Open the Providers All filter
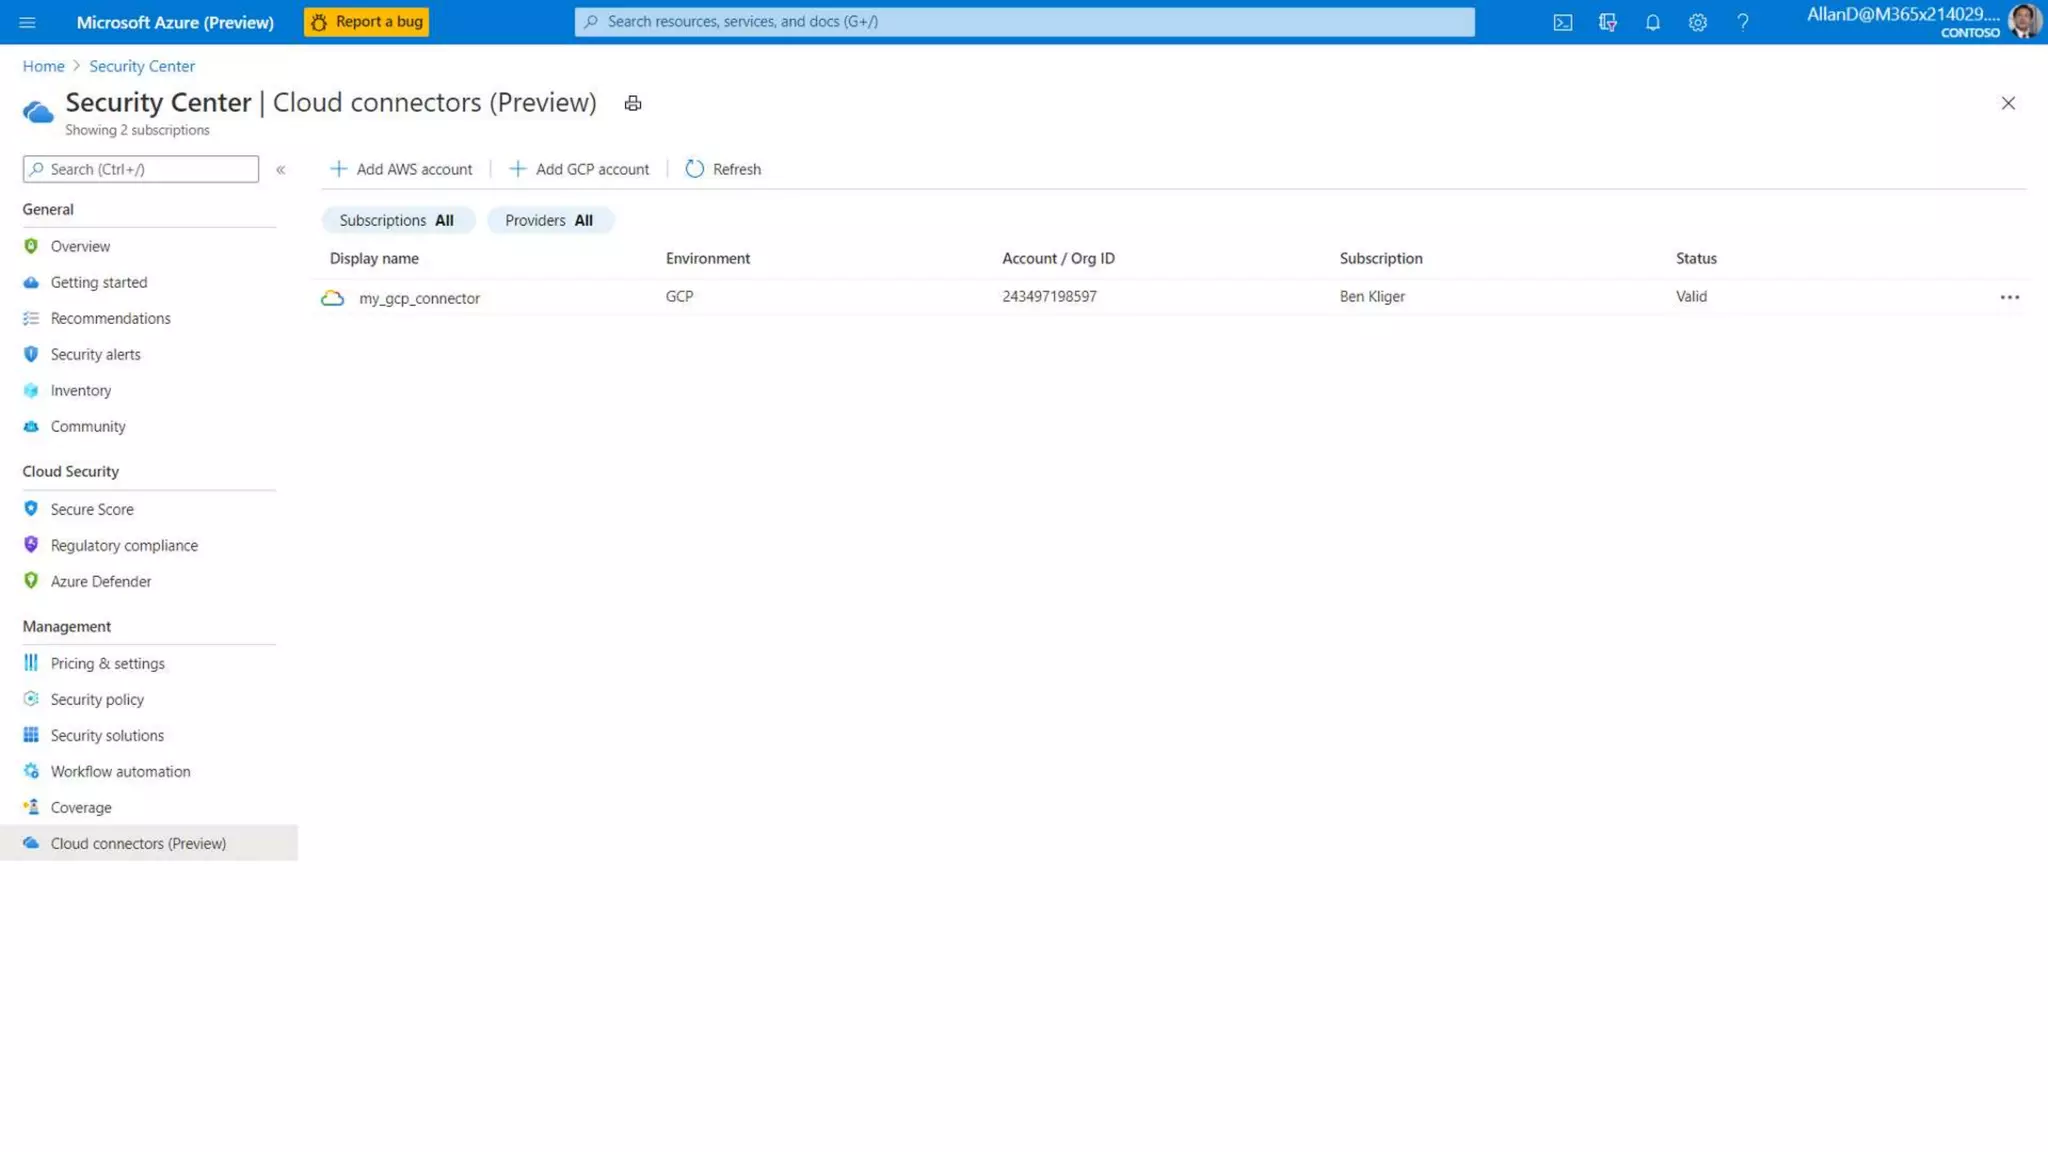This screenshot has width=2048, height=1152. 549,220
